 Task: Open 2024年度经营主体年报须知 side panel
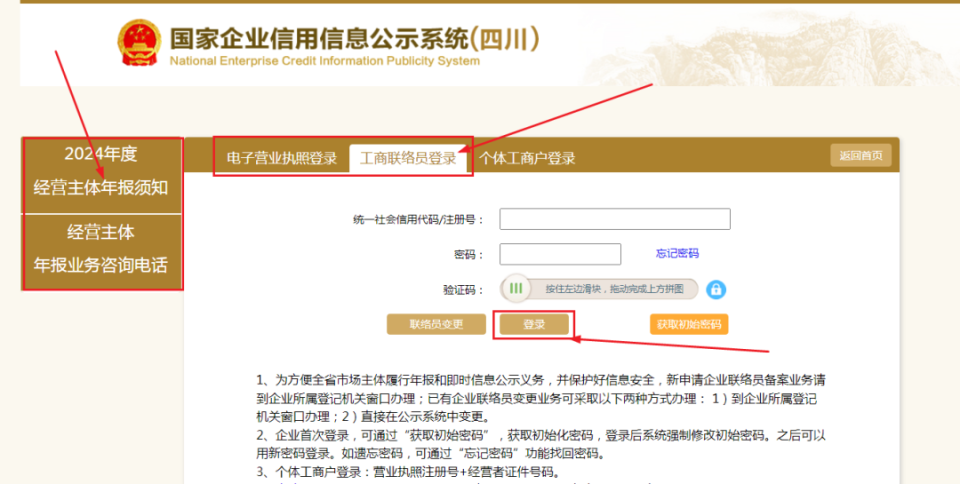pyautogui.click(x=101, y=176)
